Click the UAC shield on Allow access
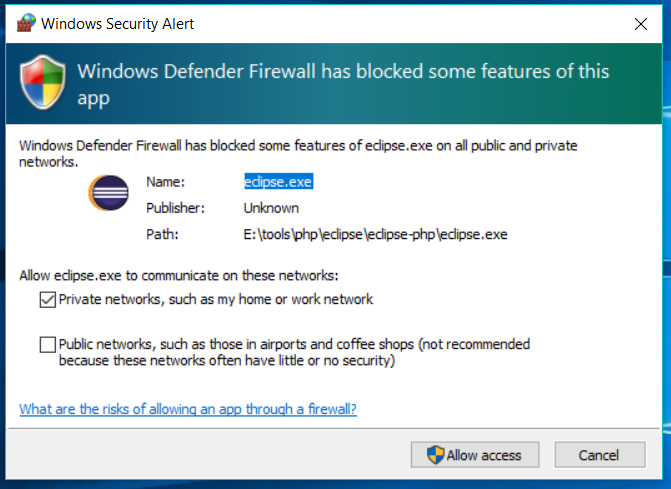Viewport: 671px width, 489px height. (x=435, y=455)
